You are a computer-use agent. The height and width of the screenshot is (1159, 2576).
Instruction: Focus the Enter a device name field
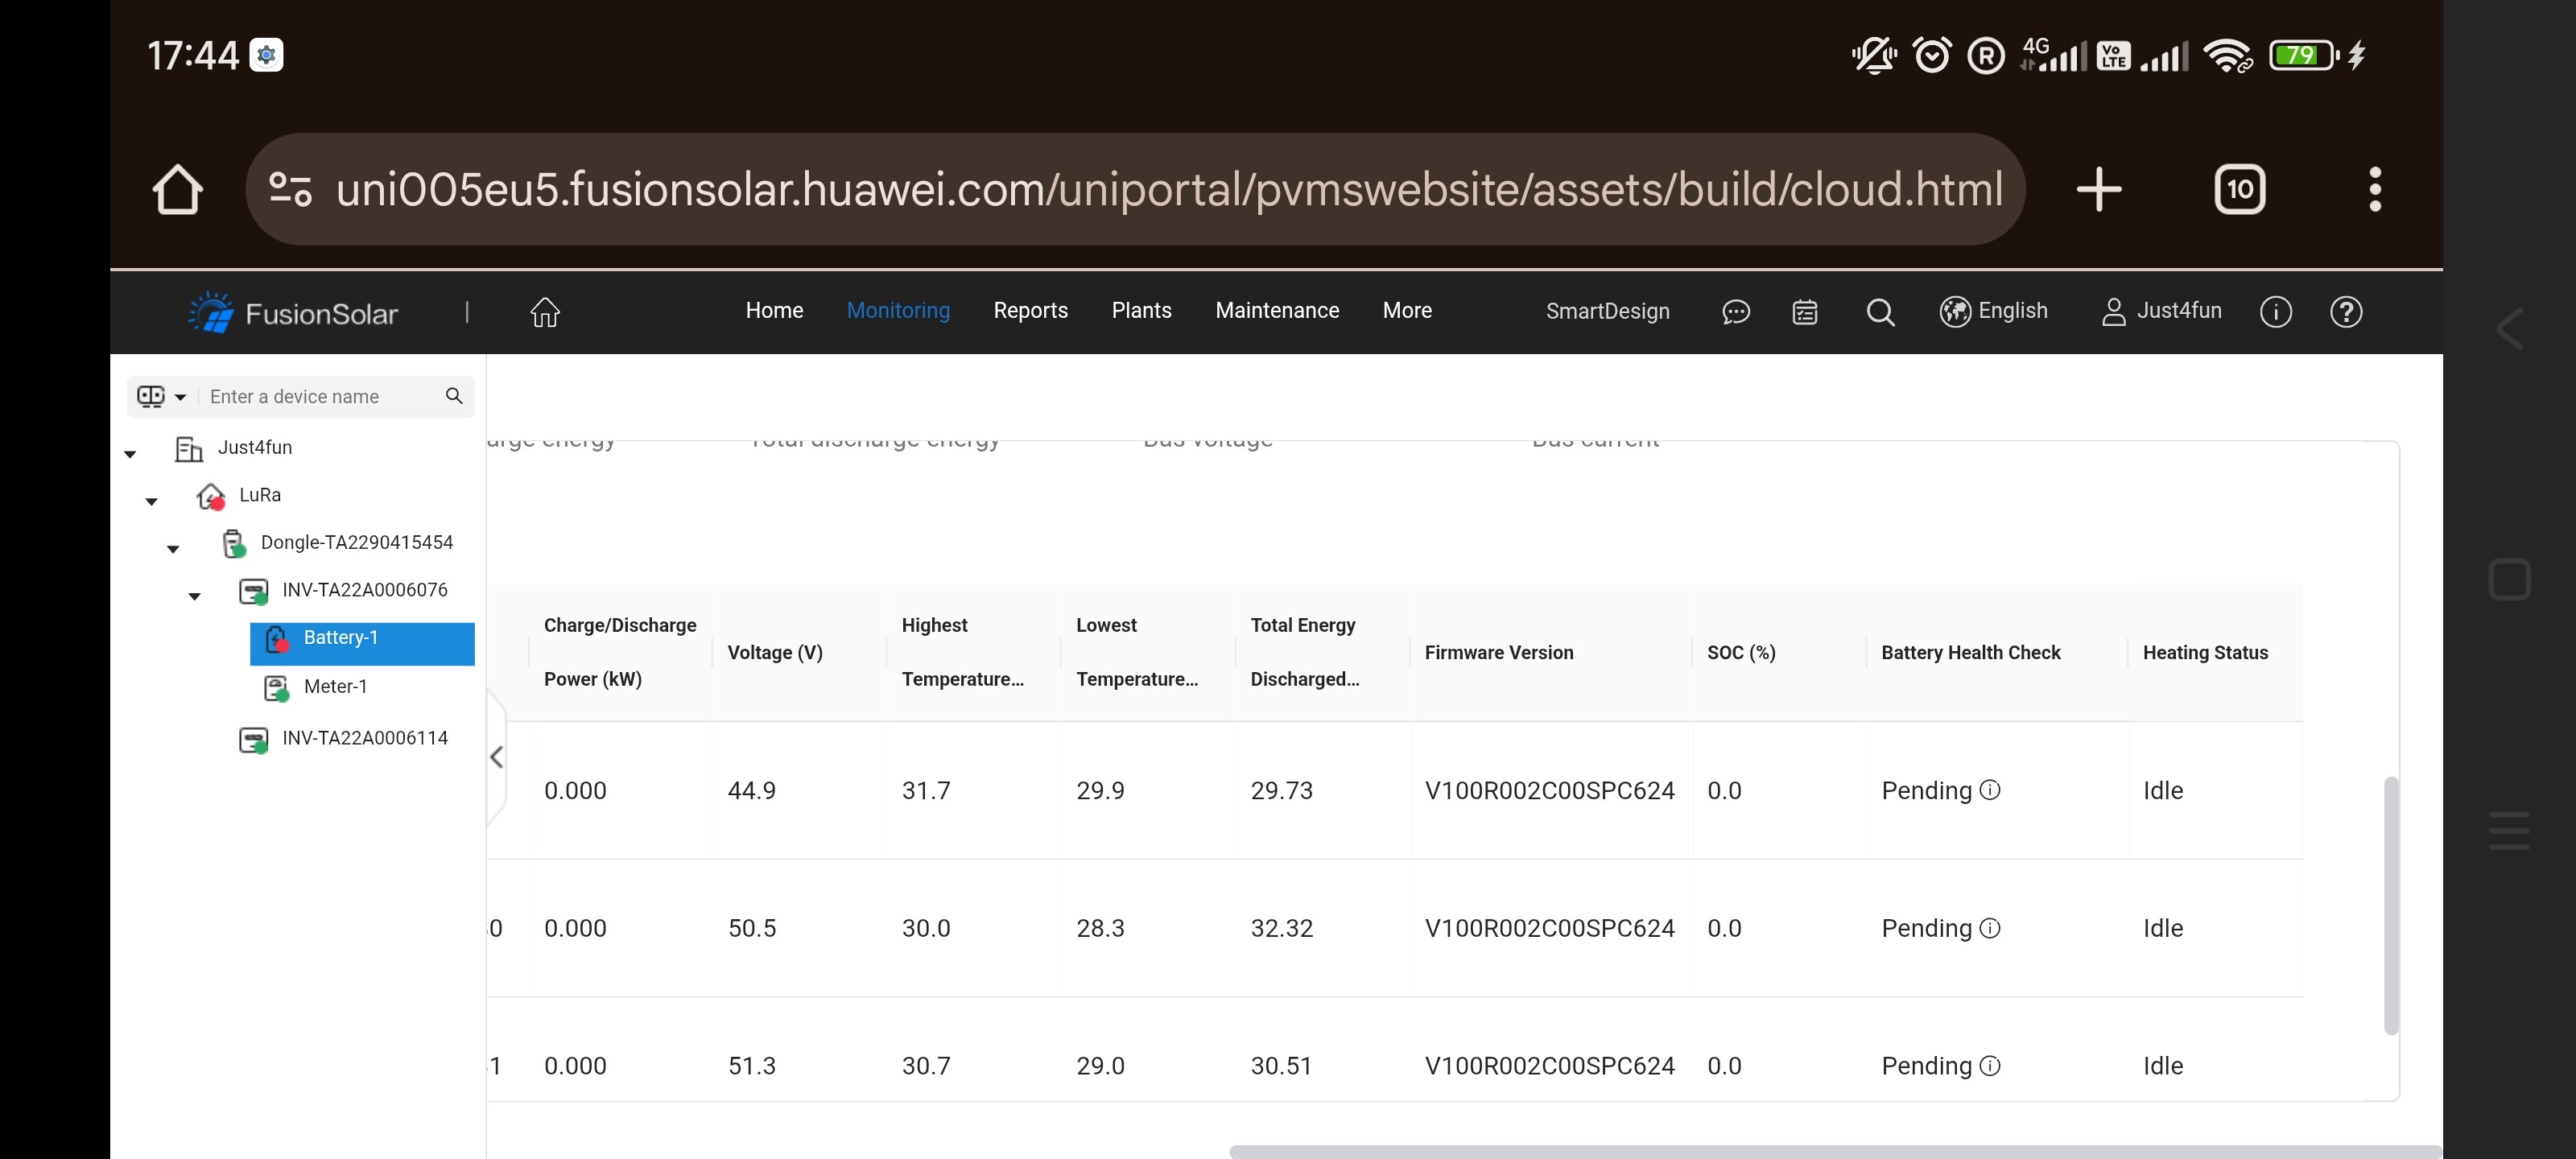pyautogui.click(x=320, y=397)
